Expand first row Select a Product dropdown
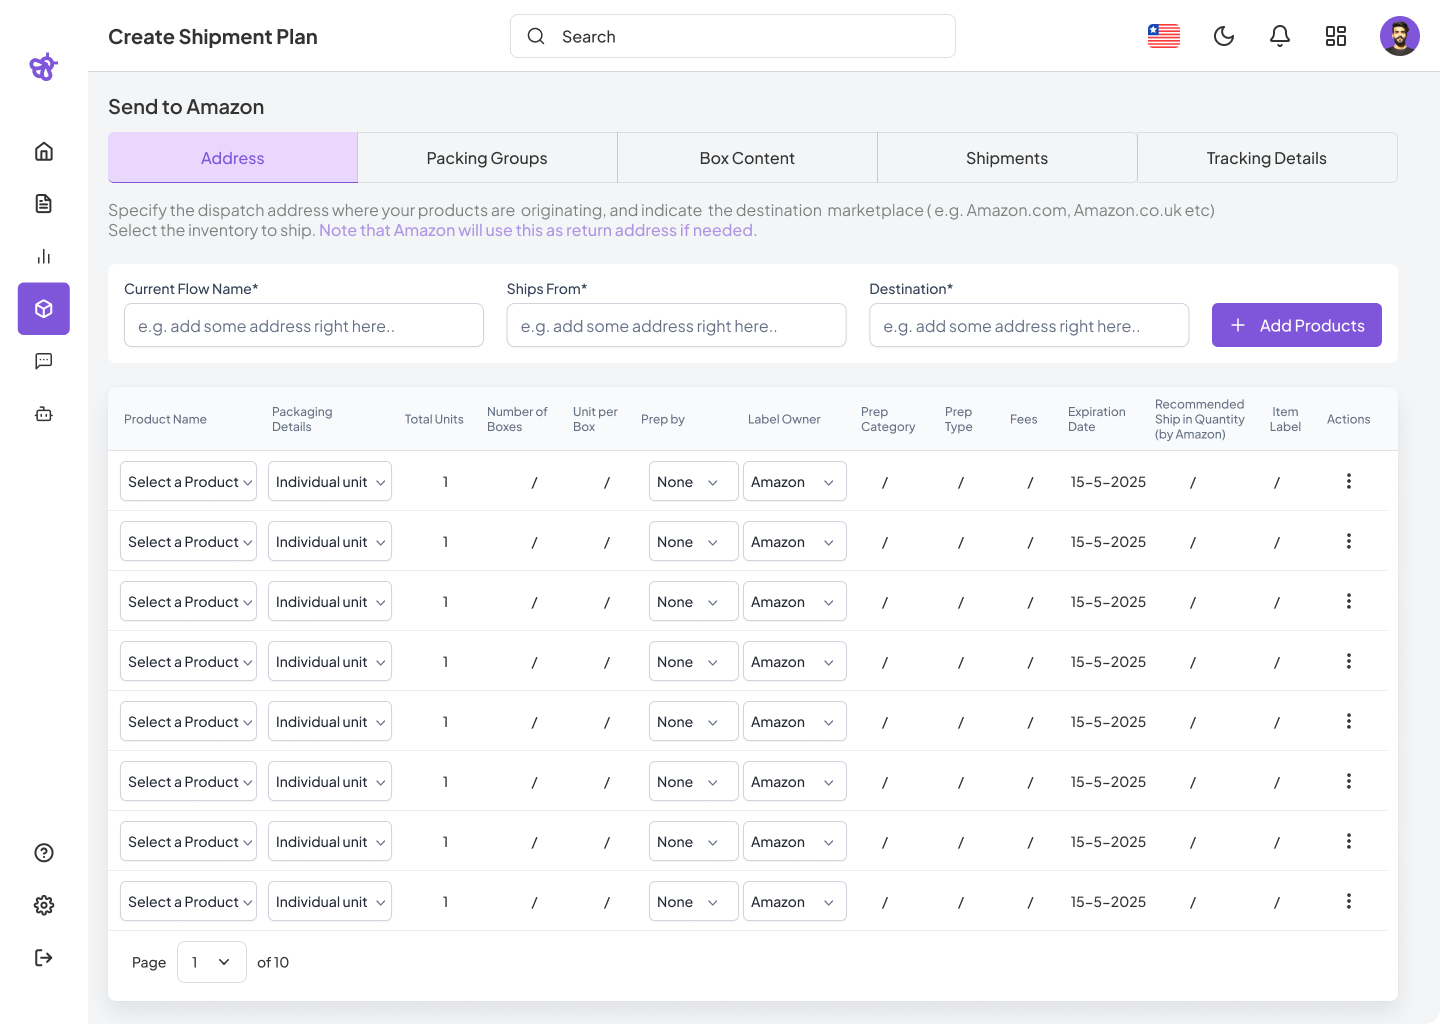1440x1024 pixels. pos(189,482)
